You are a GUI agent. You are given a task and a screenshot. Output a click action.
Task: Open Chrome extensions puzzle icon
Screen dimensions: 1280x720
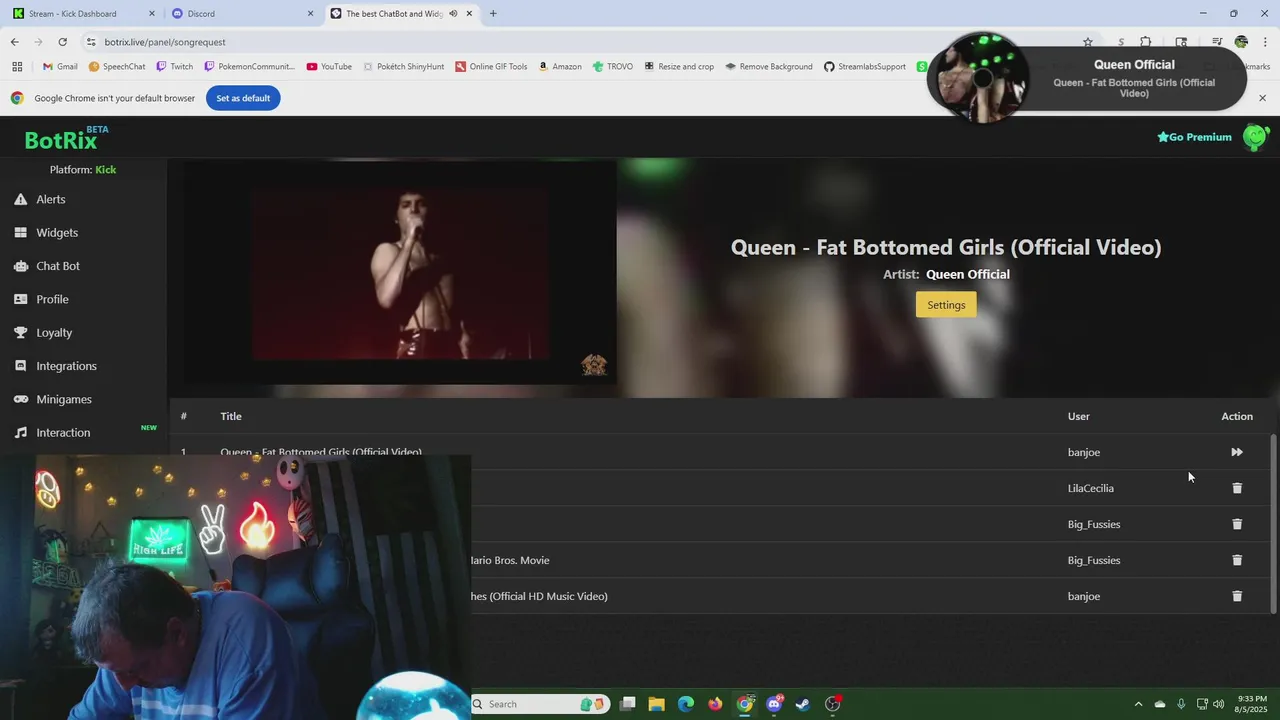pos(1146,42)
